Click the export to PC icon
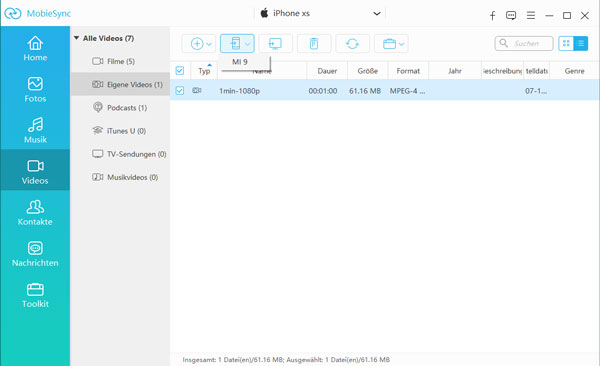The height and width of the screenshot is (366, 600). pyautogui.click(x=275, y=44)
